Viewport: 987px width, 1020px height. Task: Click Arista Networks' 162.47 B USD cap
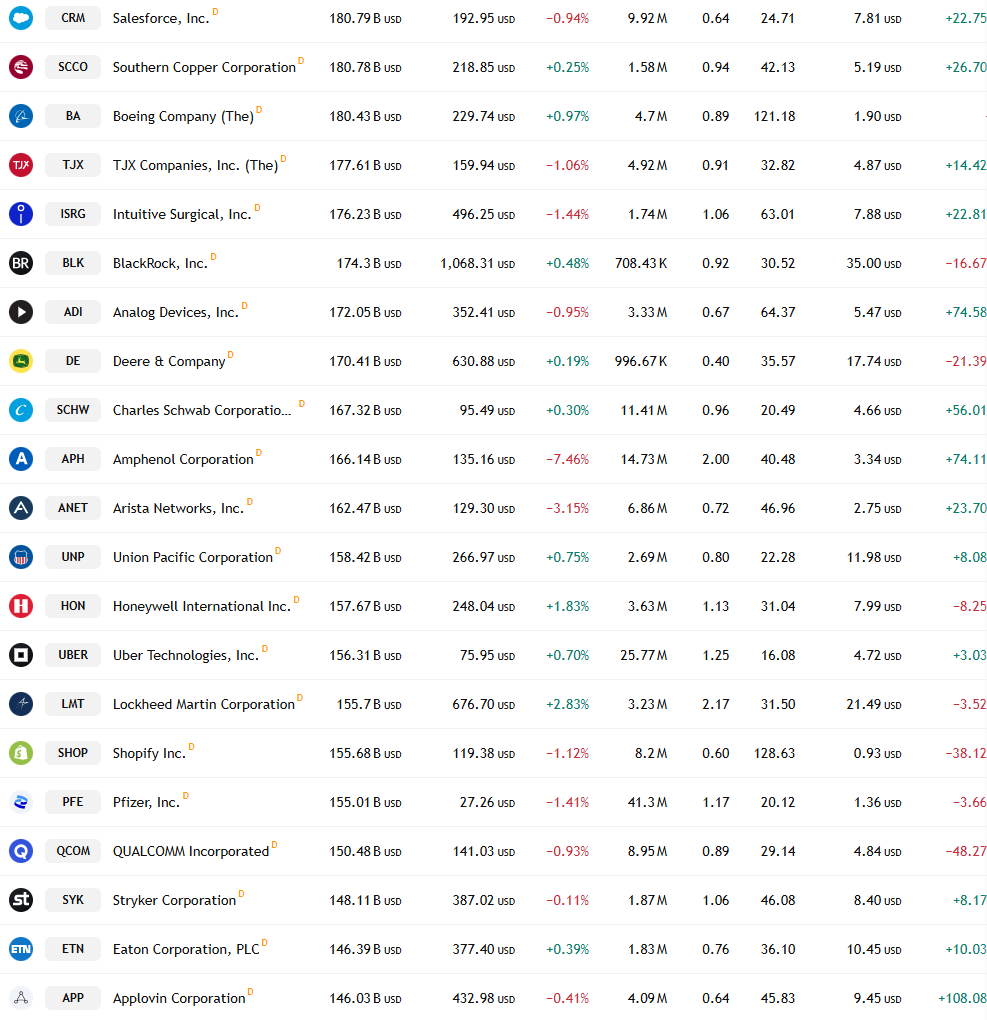click(x=365, y=508)
